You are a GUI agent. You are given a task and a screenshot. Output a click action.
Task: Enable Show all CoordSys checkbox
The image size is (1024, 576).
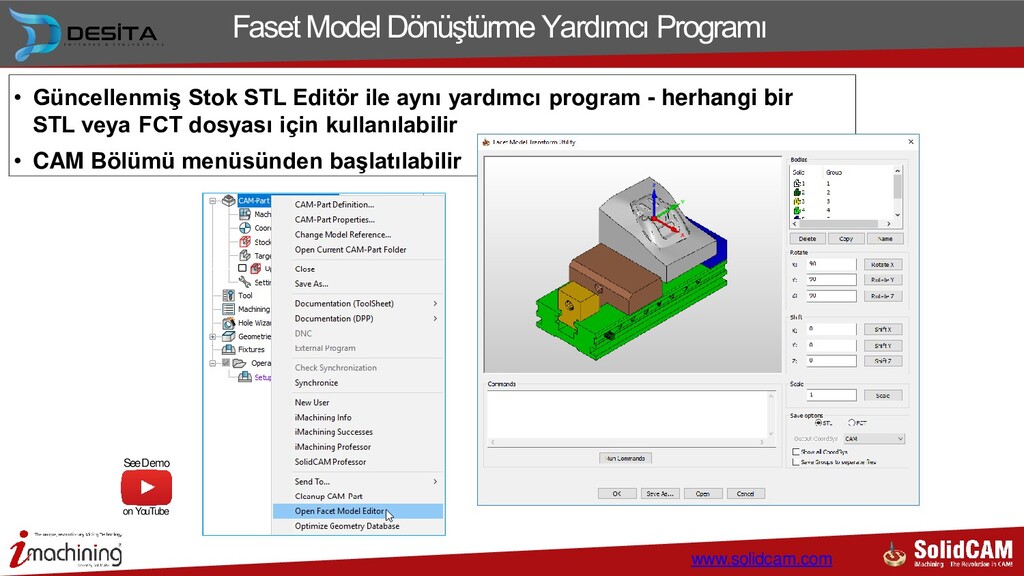point(796,452)
